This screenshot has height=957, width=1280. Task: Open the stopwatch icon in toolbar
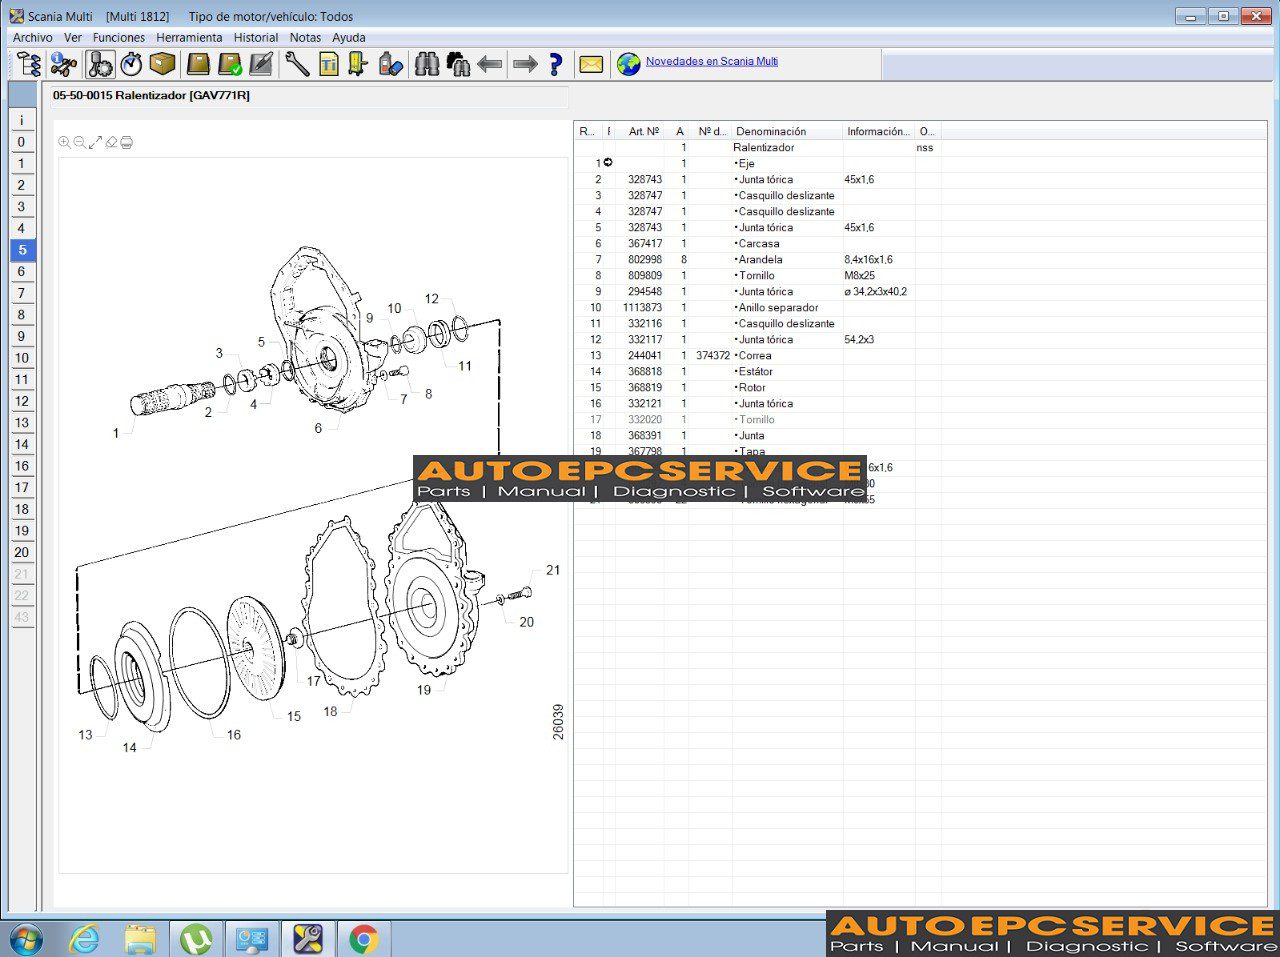click(x=131, y=65)
